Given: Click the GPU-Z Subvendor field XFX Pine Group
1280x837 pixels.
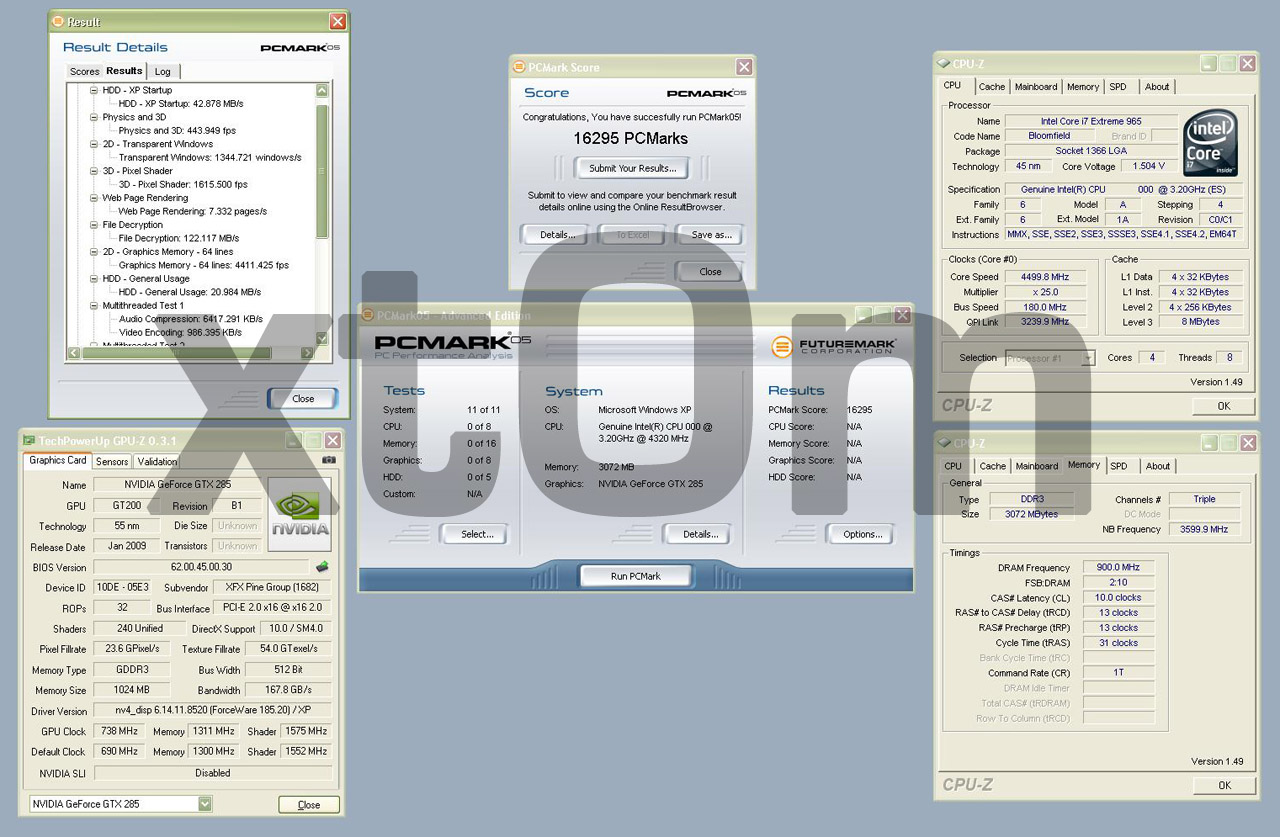Looking at the screenshot, I should tap(271, 588).
